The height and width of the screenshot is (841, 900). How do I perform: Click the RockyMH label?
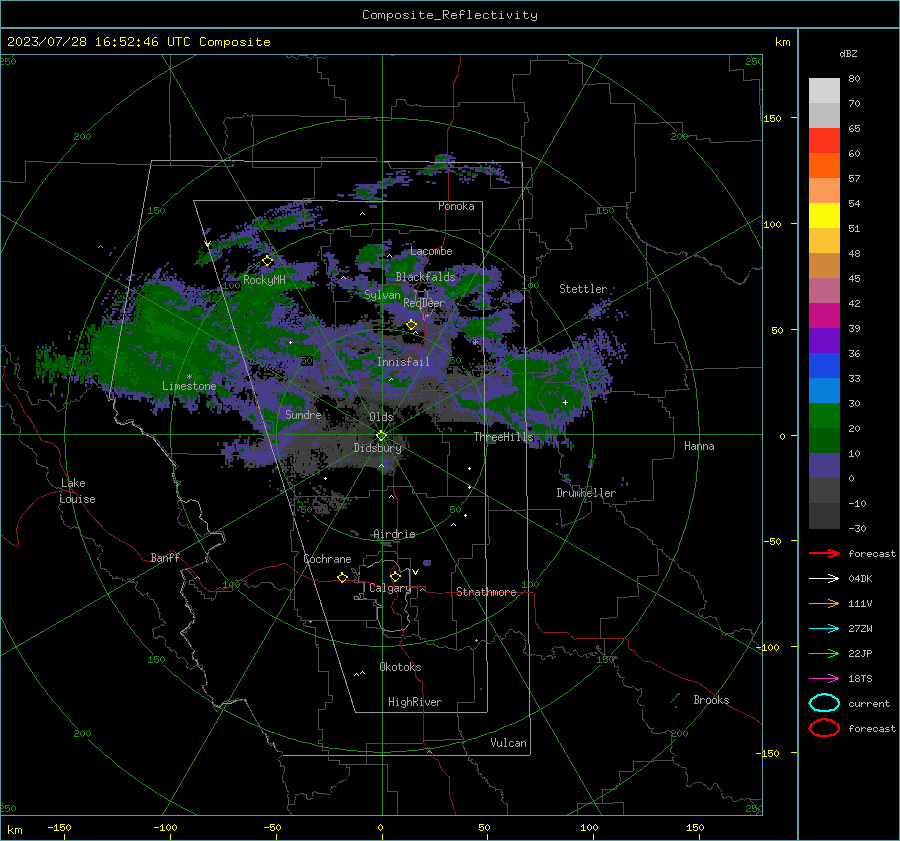(x=264, y=280)
